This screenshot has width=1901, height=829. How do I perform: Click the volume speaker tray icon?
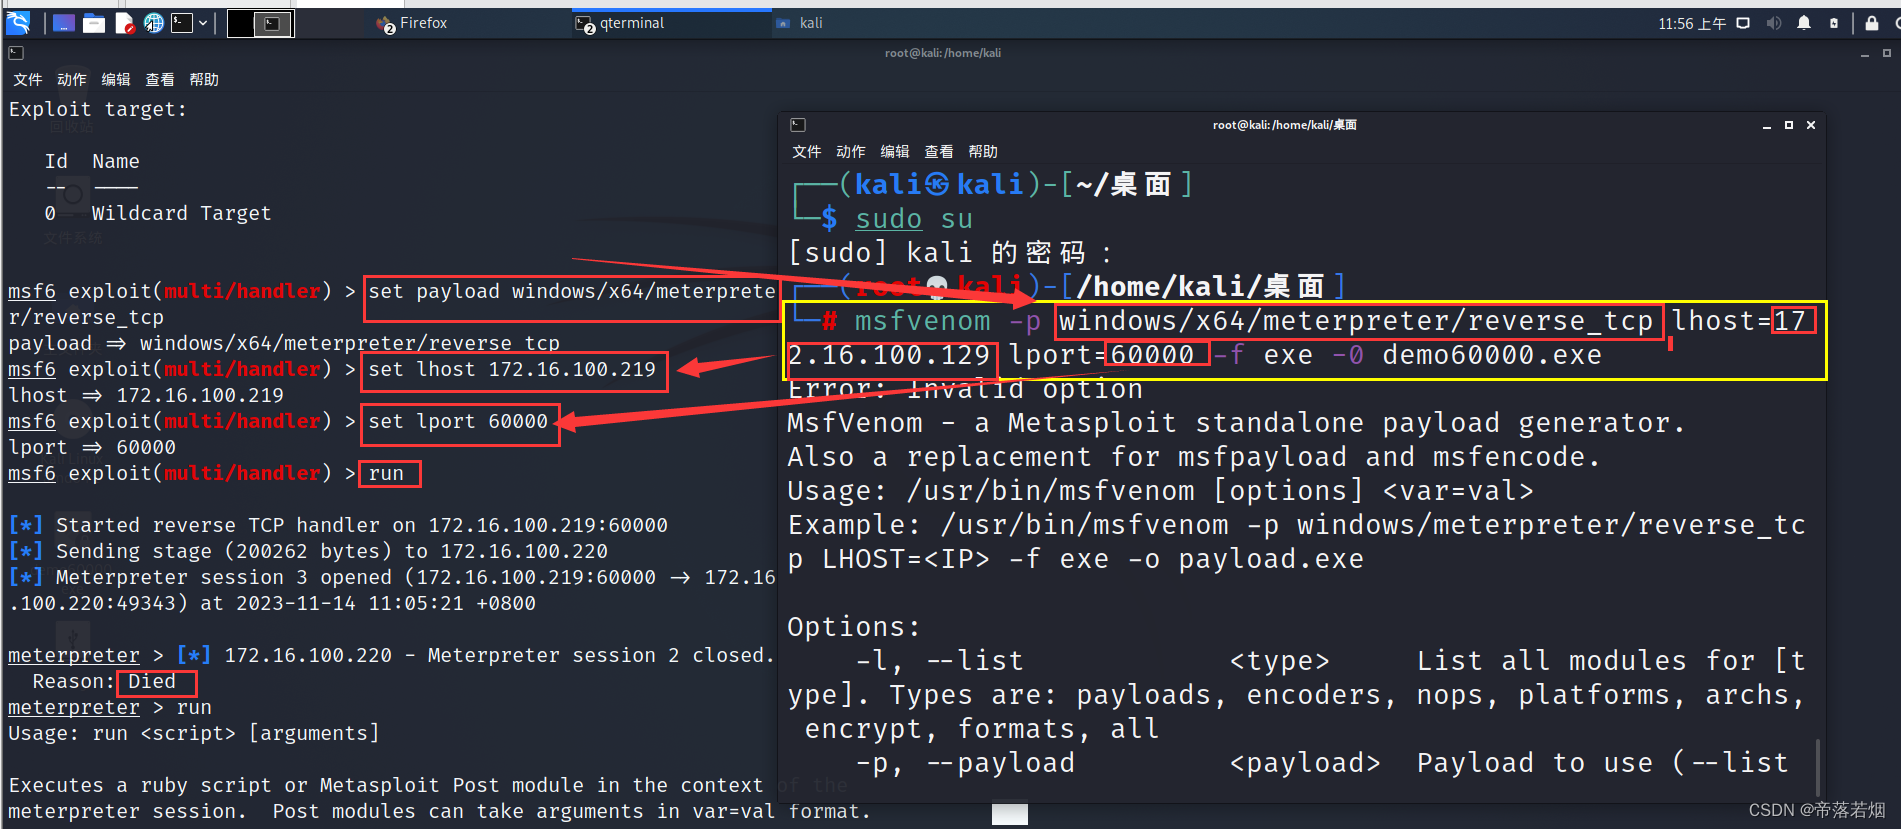[1773, 23]
